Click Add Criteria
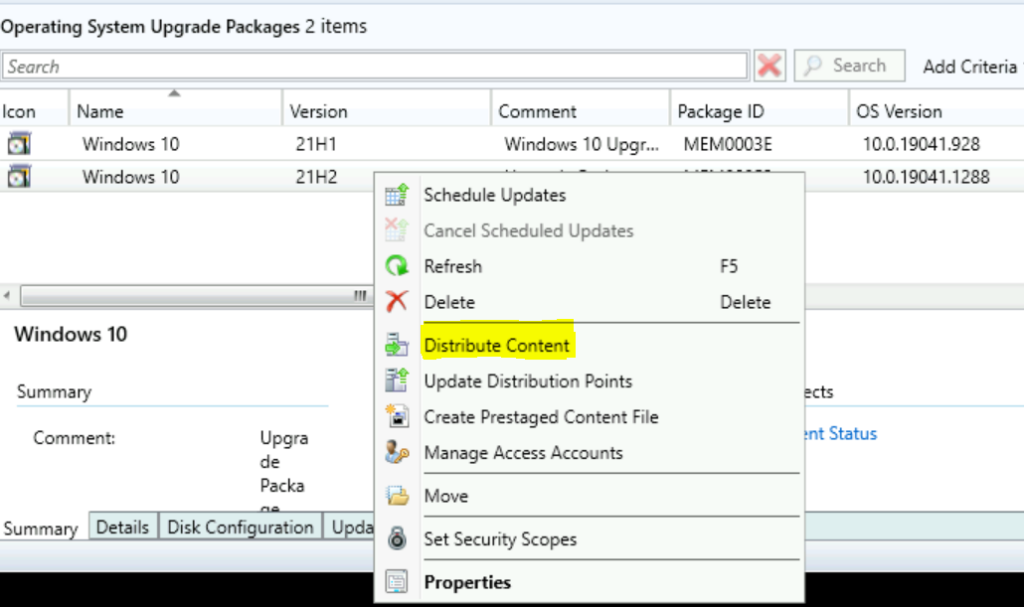The width and height of the screenshot is (1024, 607). tap(969, 67)
